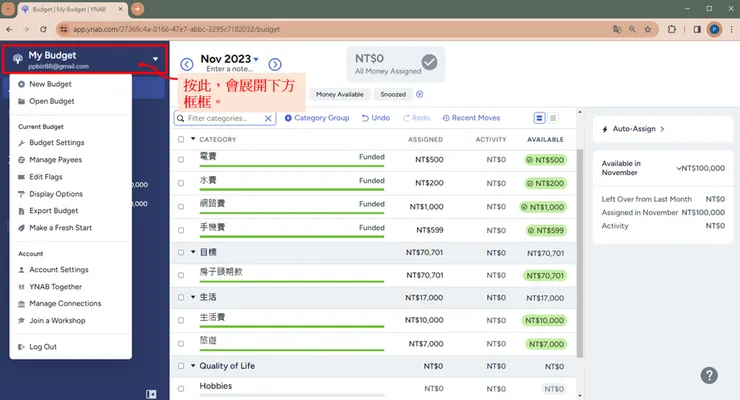The width and height of the screenshot is (740, 400).
Task: Open the My Budget dropdown arrow
Action: [155, 59]
